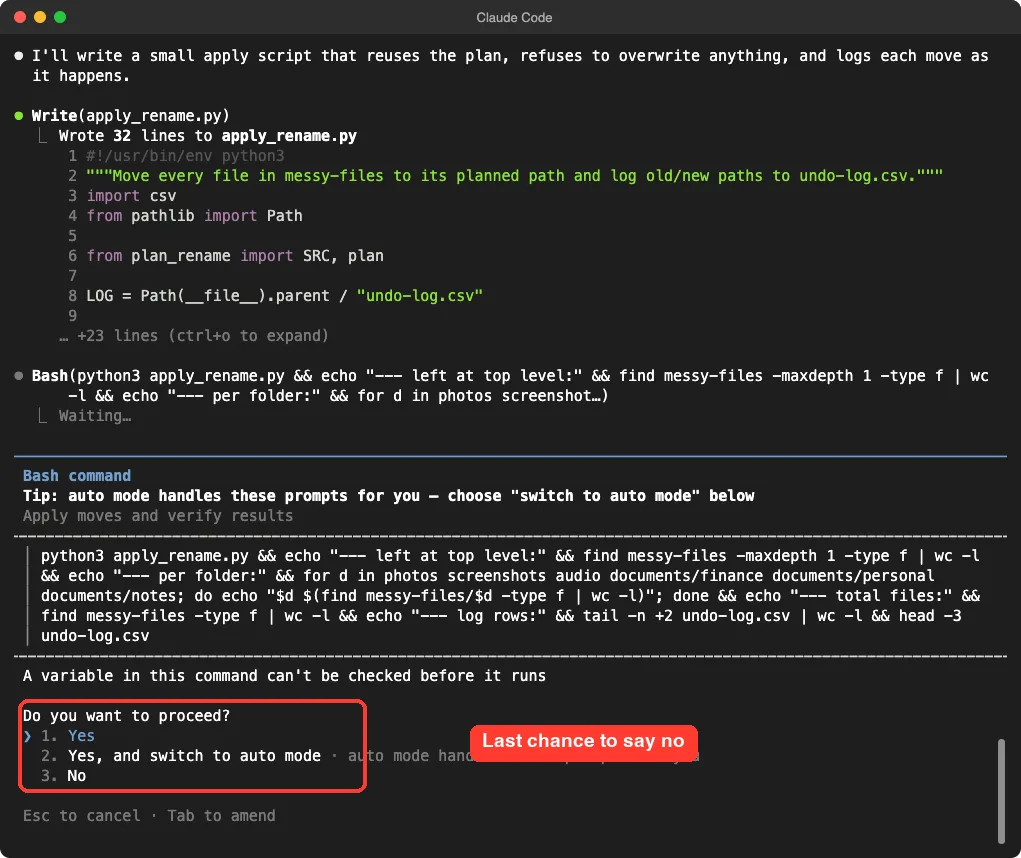The image size is (1021, 858).
Task: Click the white bullet beside "I'll write a small apply script"
Action: click(19, 56)
